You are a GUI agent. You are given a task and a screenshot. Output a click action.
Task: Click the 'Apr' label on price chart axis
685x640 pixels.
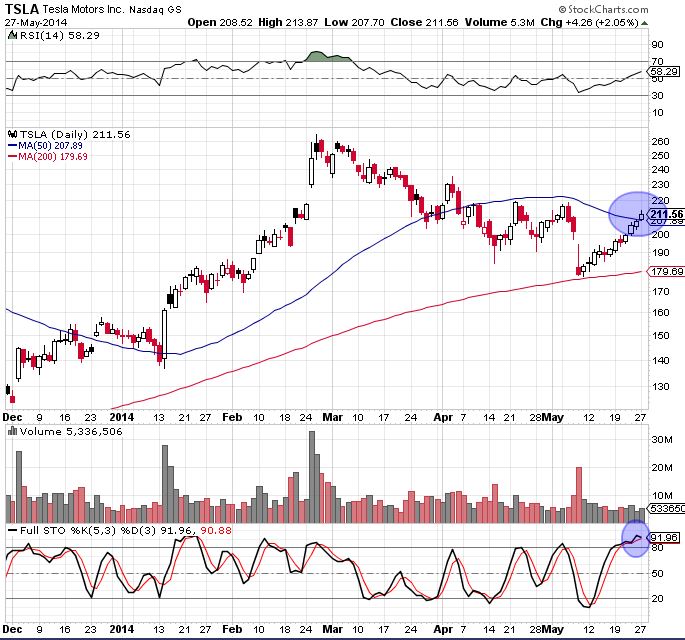pos(443,417)
